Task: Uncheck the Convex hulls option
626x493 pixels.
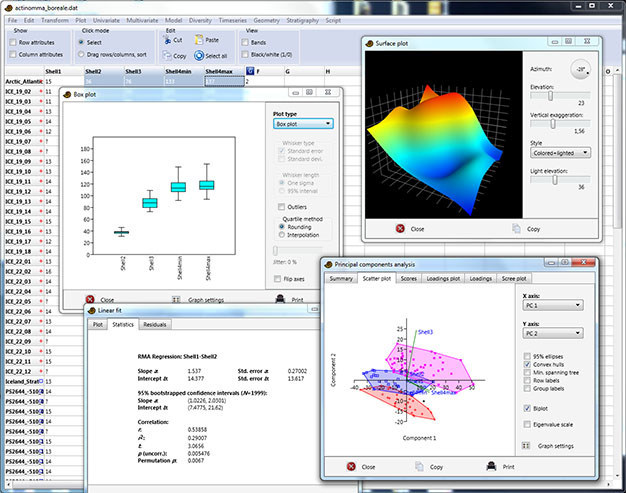Action: point(527,364)
